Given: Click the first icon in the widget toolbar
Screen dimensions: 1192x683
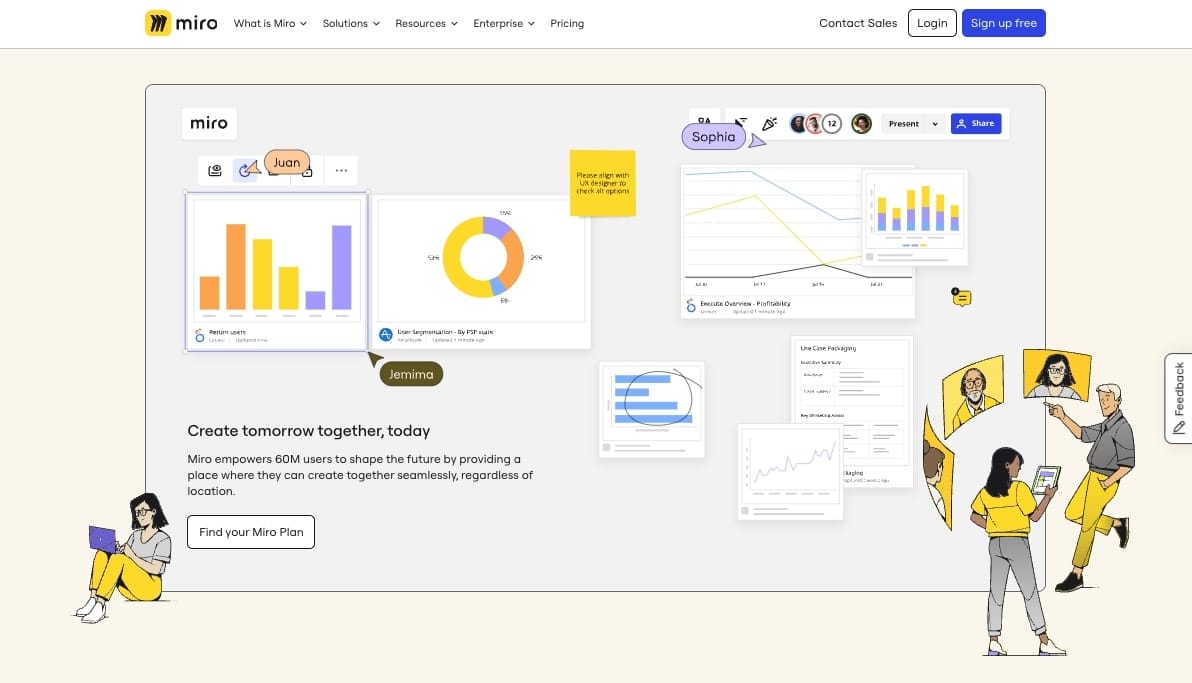Looking at the screenshot, I should (x=215, y=171).
